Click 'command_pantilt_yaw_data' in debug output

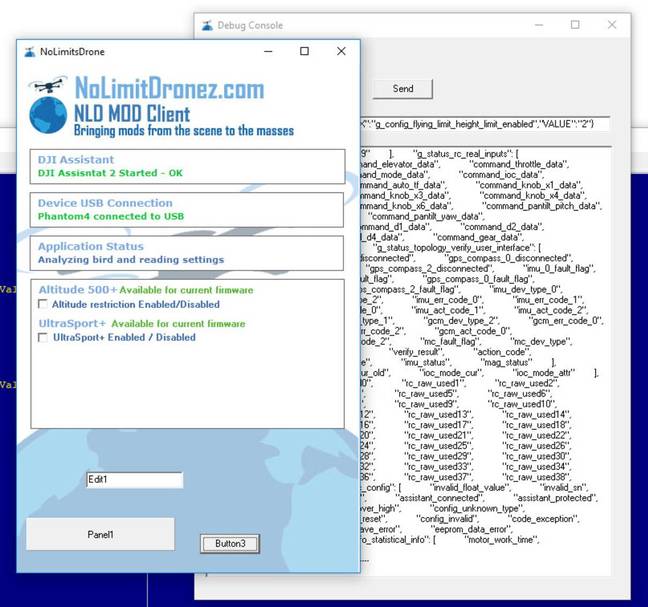(x=426, y=216)
